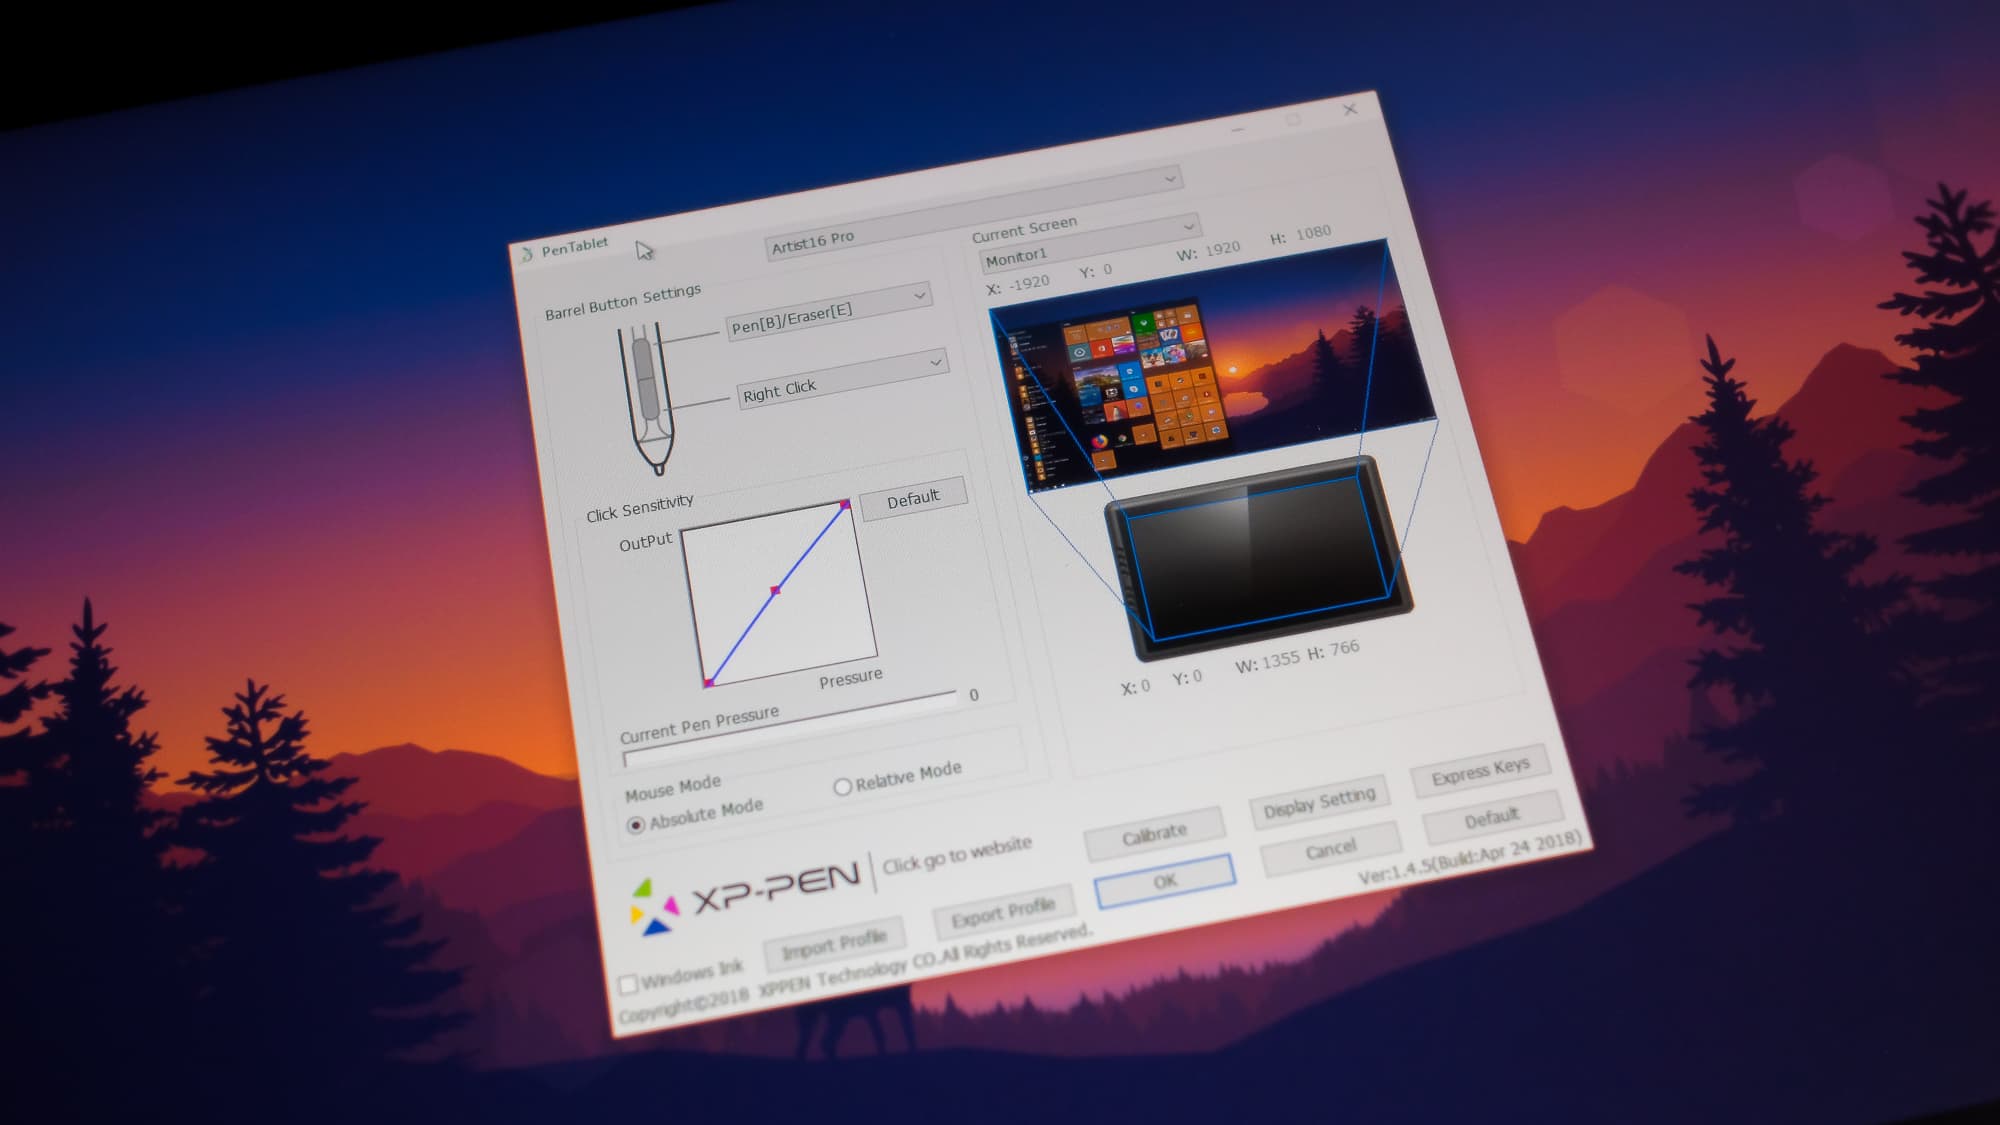2000x1125 pixels.
Task: Click the Export Profile button
Action: (1003, 911)
